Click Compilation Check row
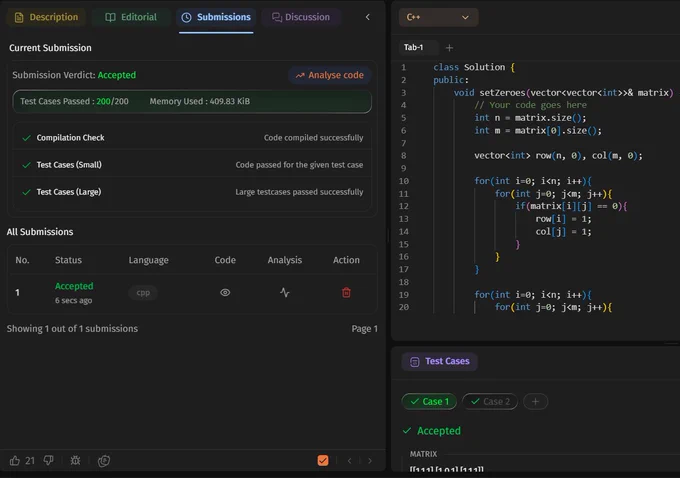680x478 pixels. [x=192, y=138]
